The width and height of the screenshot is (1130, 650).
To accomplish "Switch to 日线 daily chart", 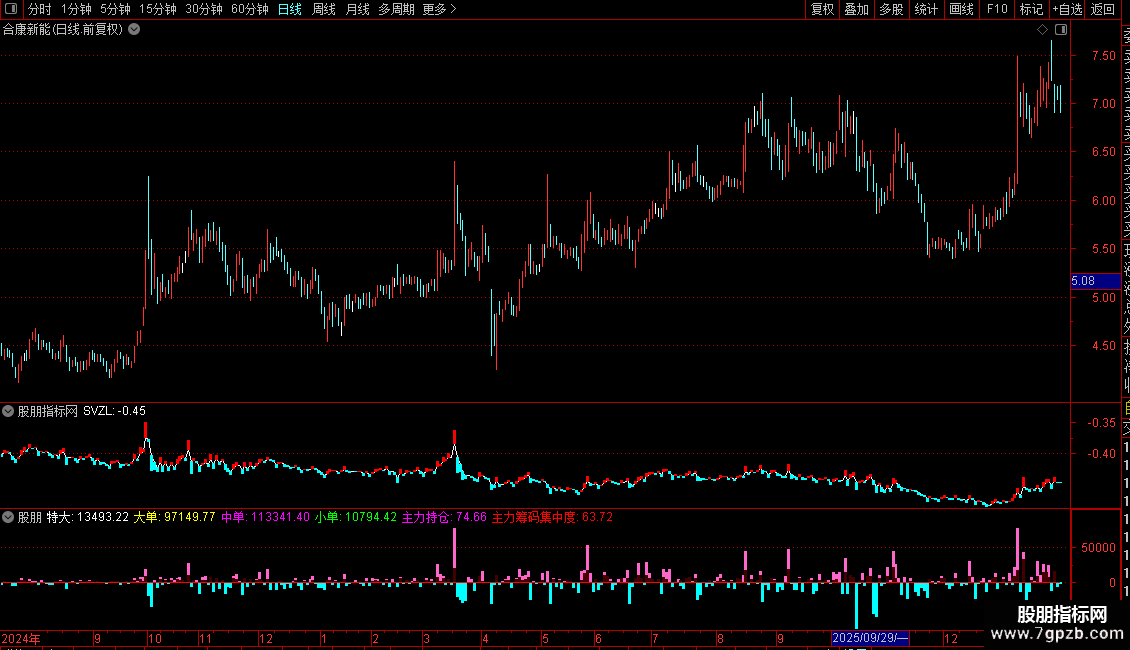I will (x=290, y=9).
